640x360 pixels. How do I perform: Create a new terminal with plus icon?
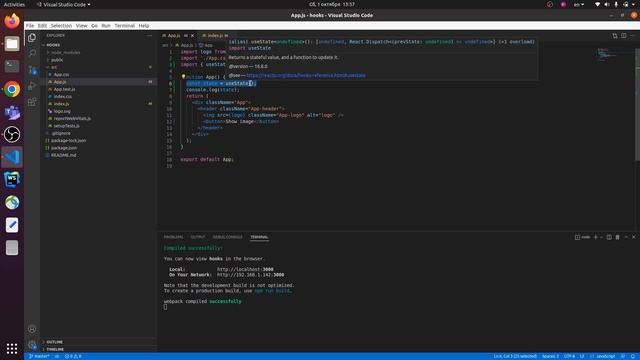coord(596,237)
